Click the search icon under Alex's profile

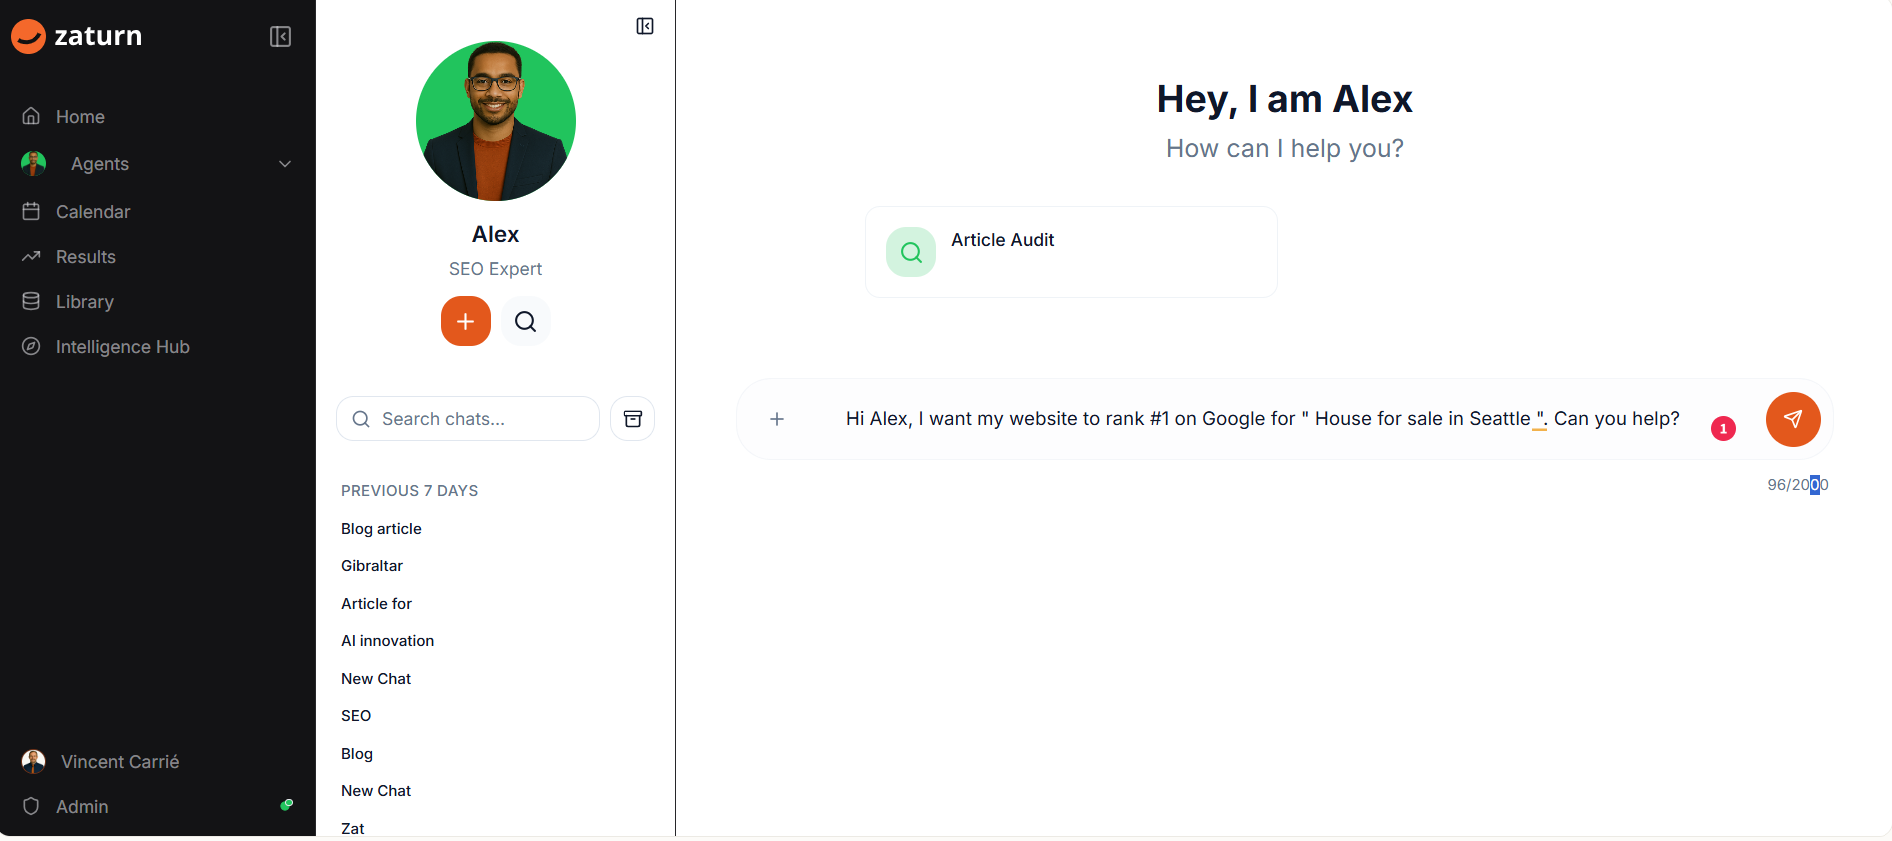pyautogui.click(x=525, y=321)
